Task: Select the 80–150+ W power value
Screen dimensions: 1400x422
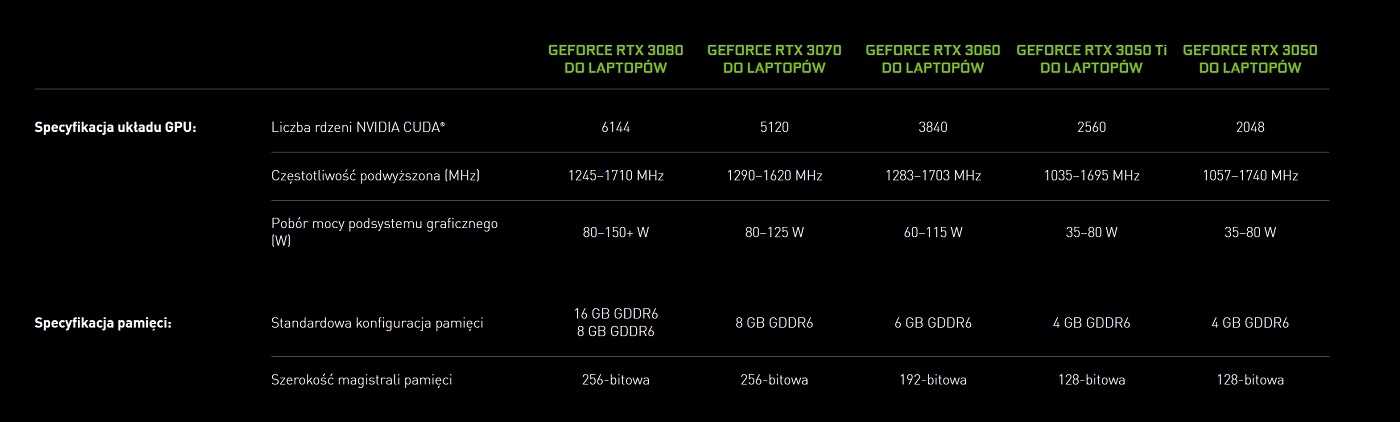Action: coord(616,232)
